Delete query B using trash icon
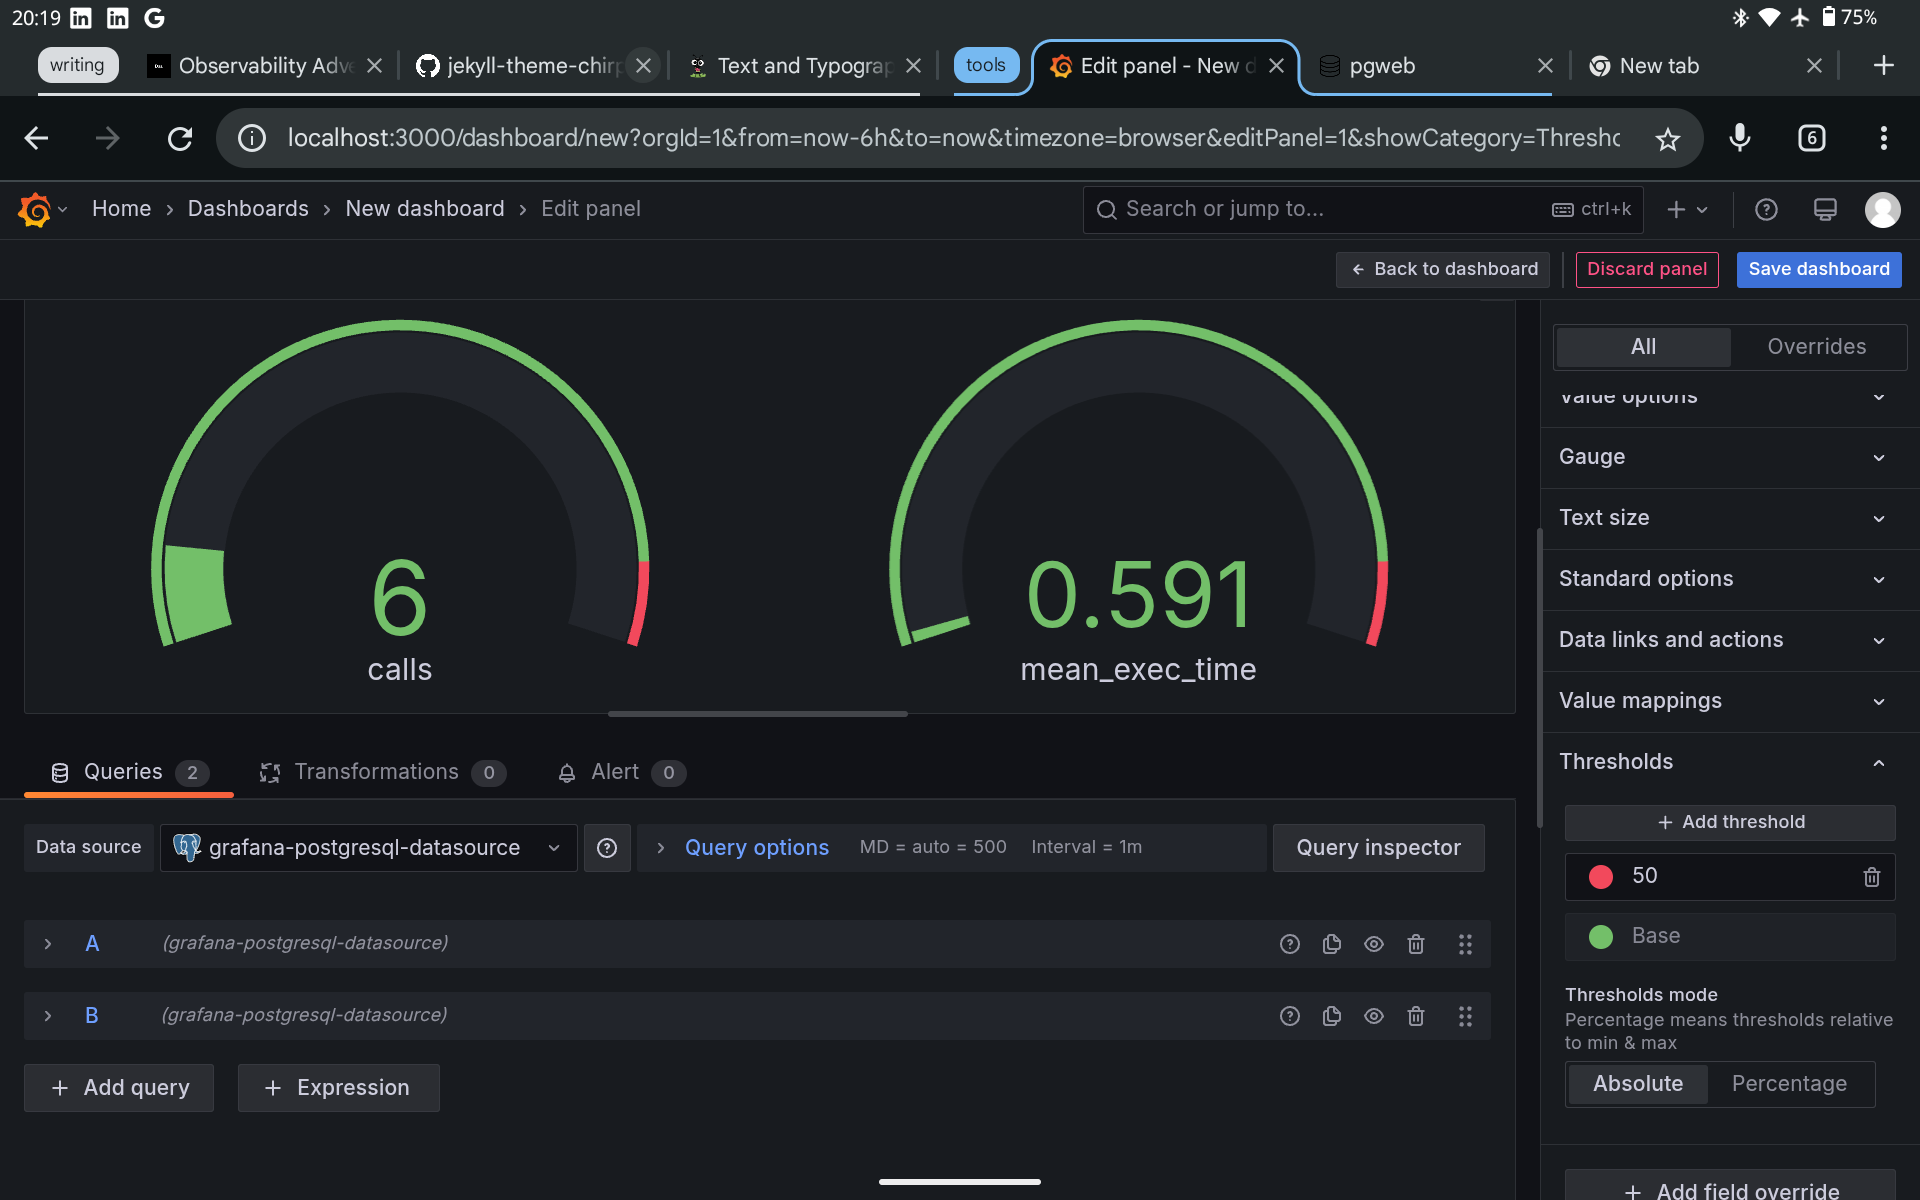The width and height of the screenshot is (1920, 1200). pos(1415,1016)
